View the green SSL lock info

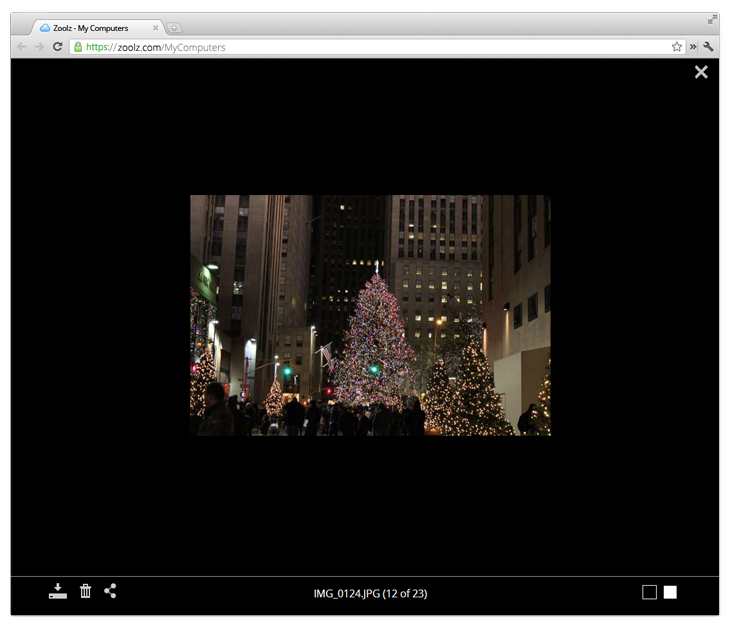coord(78,47)
